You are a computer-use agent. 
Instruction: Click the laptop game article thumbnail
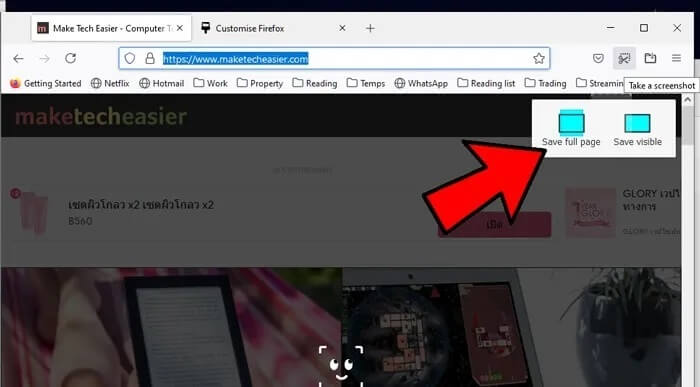point(512,327)
